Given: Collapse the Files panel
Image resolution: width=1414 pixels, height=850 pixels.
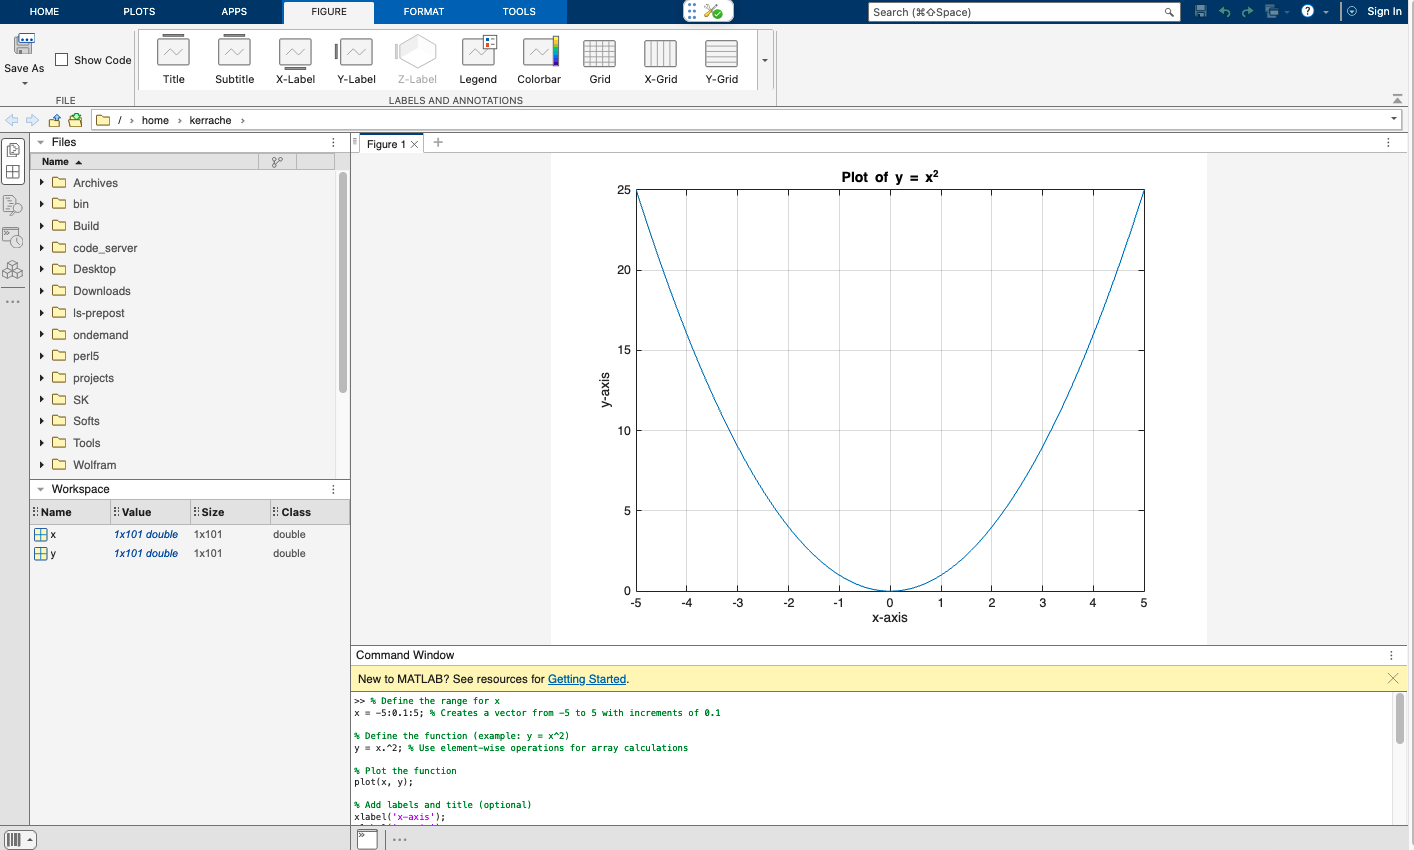Looking at the screenshot, I should pyautogui.click(x=41, y=142).
